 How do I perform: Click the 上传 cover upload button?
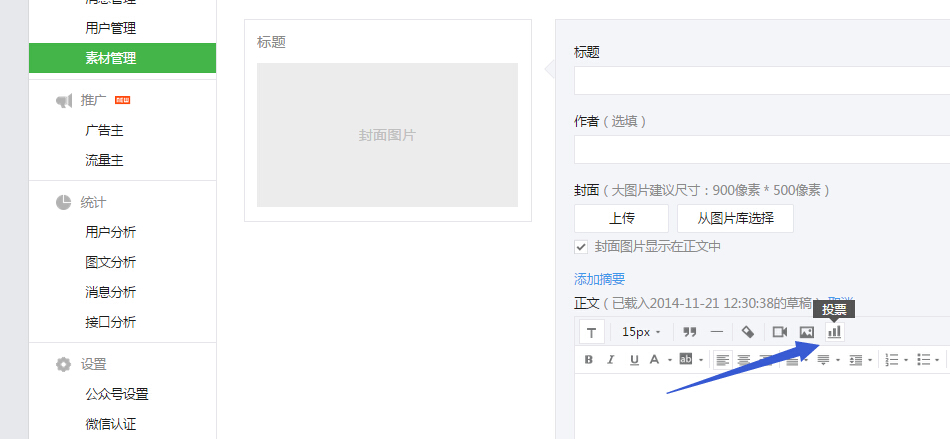(x=621, y=218)
